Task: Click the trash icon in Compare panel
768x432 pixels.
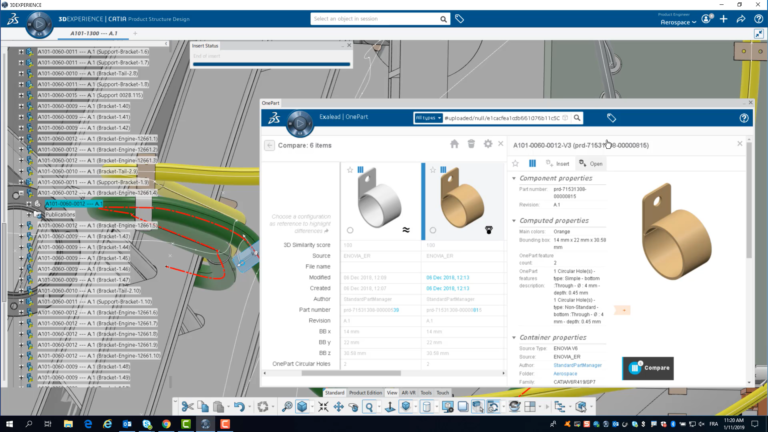Action: click(x=471, y=144)
